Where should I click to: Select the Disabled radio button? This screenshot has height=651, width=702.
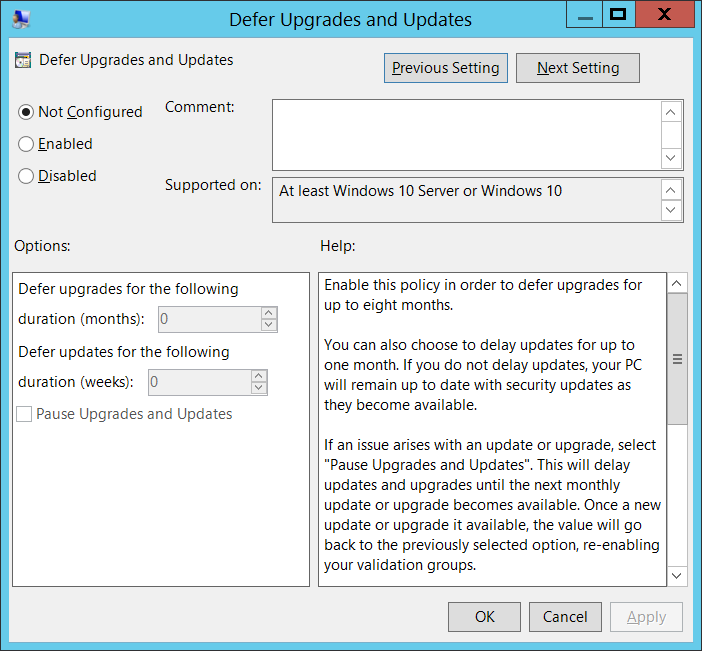(27, 176)
